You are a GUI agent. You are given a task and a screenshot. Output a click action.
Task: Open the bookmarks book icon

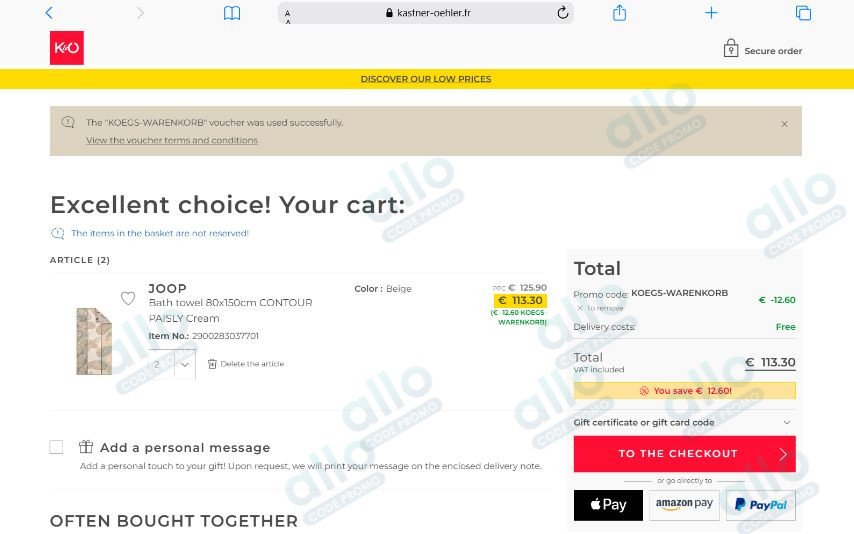pyautogui.click(x=232, y=13)
